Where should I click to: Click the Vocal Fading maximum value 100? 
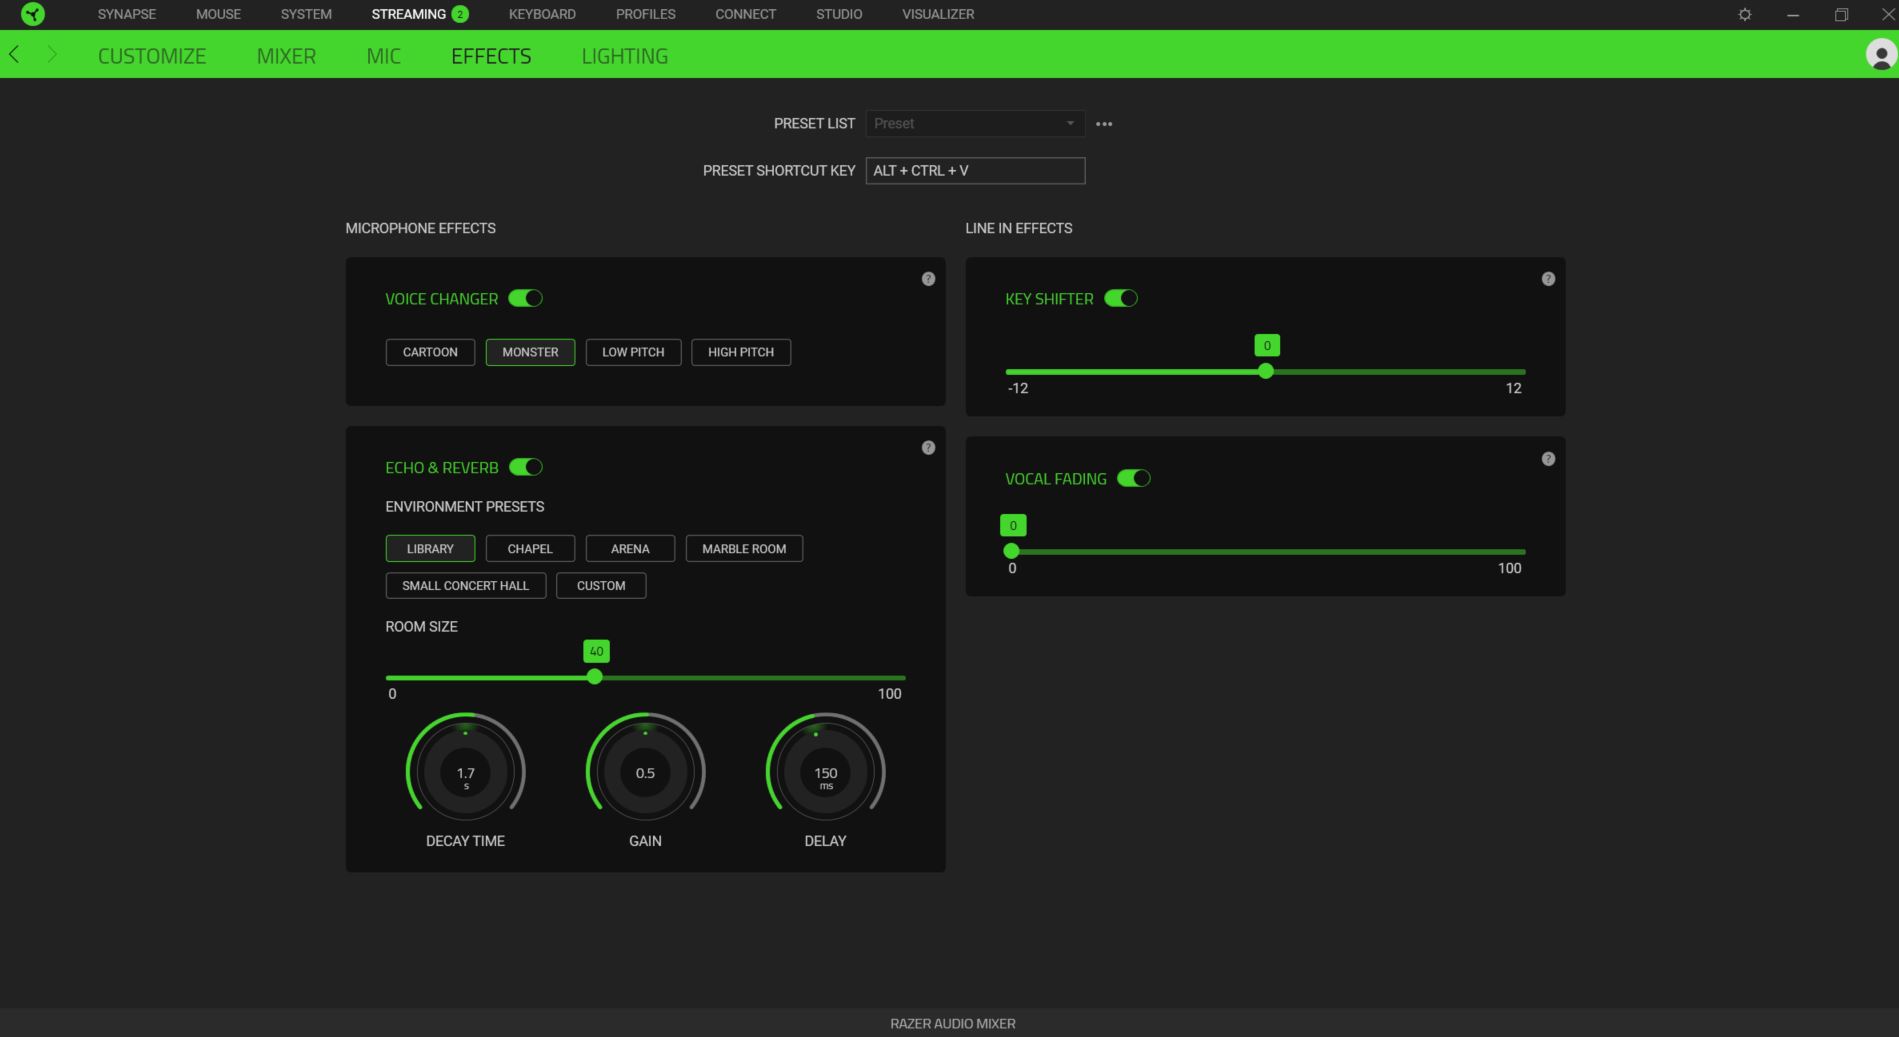pyautogui.click(x=1509, y=568)
